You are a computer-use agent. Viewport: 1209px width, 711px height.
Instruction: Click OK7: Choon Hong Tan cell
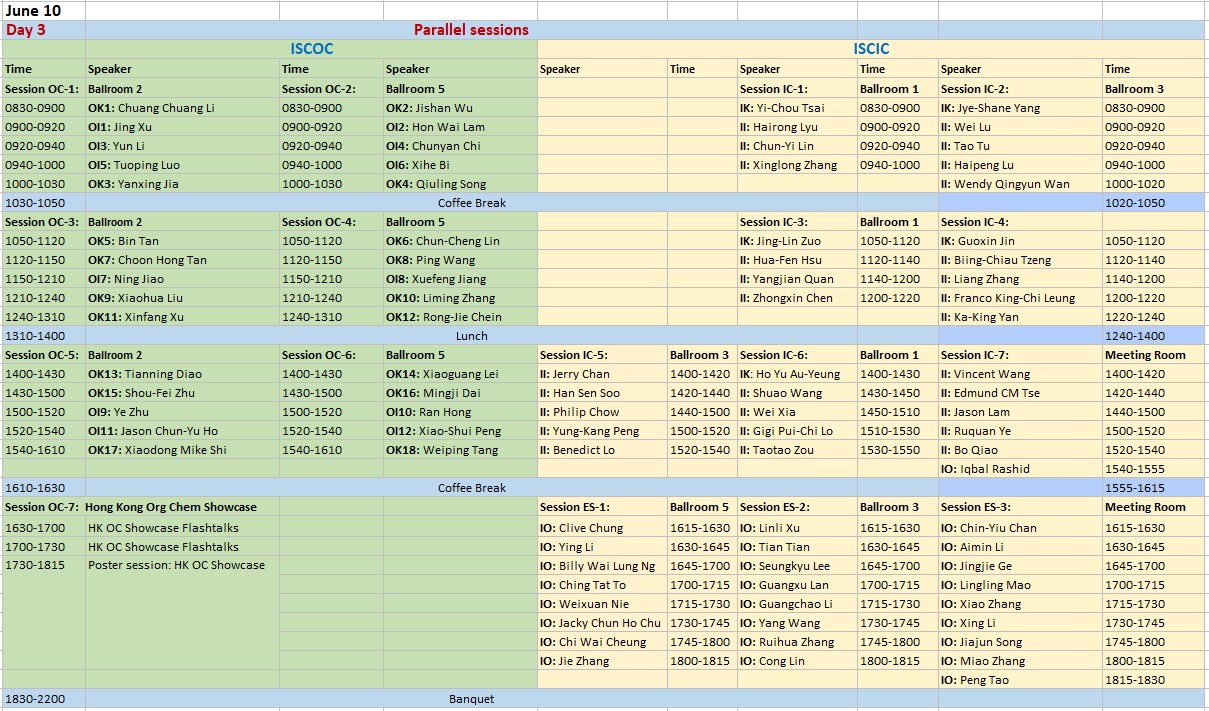182,260
